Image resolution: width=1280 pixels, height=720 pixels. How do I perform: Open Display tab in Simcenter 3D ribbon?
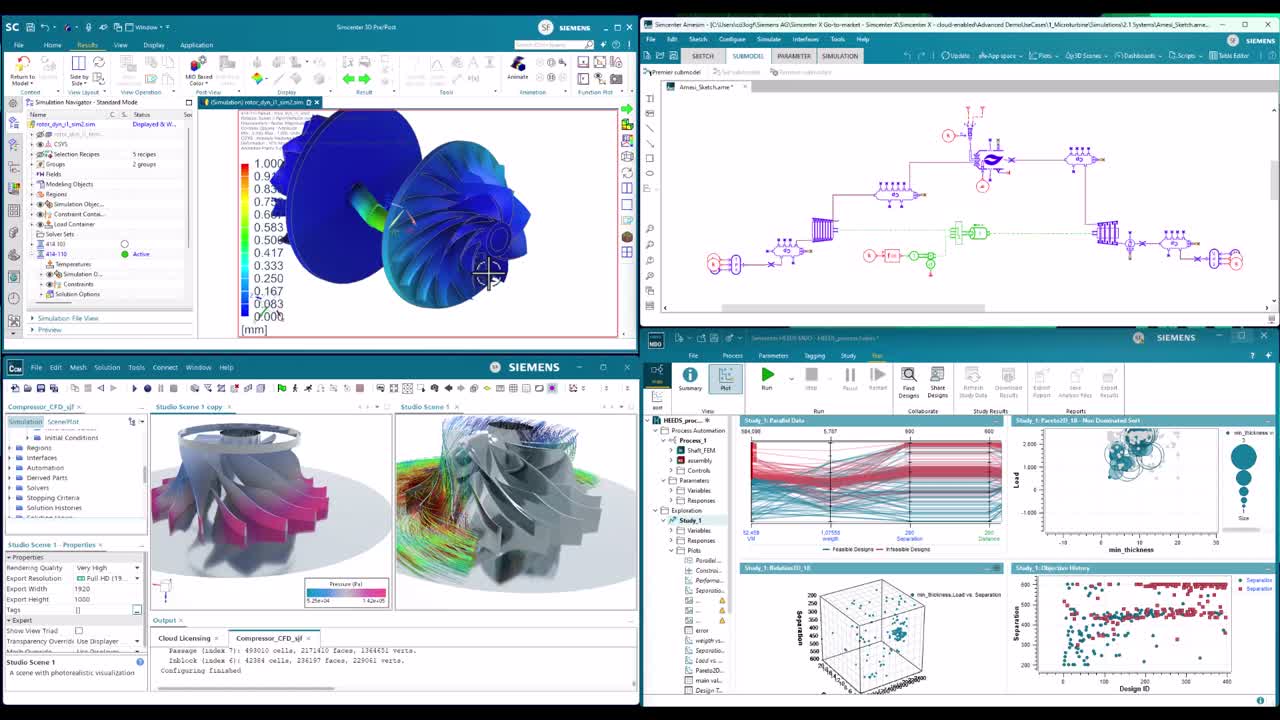point(154,45)
